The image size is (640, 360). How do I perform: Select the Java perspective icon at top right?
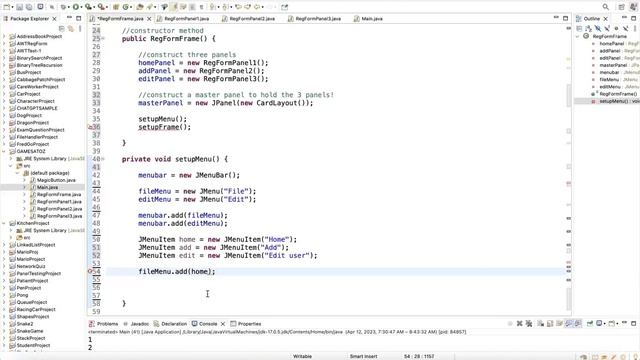coord(634,7)
